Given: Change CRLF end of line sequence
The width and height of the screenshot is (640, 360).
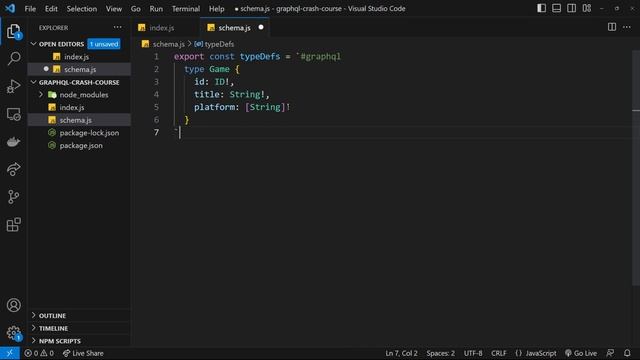Looking at the screenshot, I should [499, 353].
